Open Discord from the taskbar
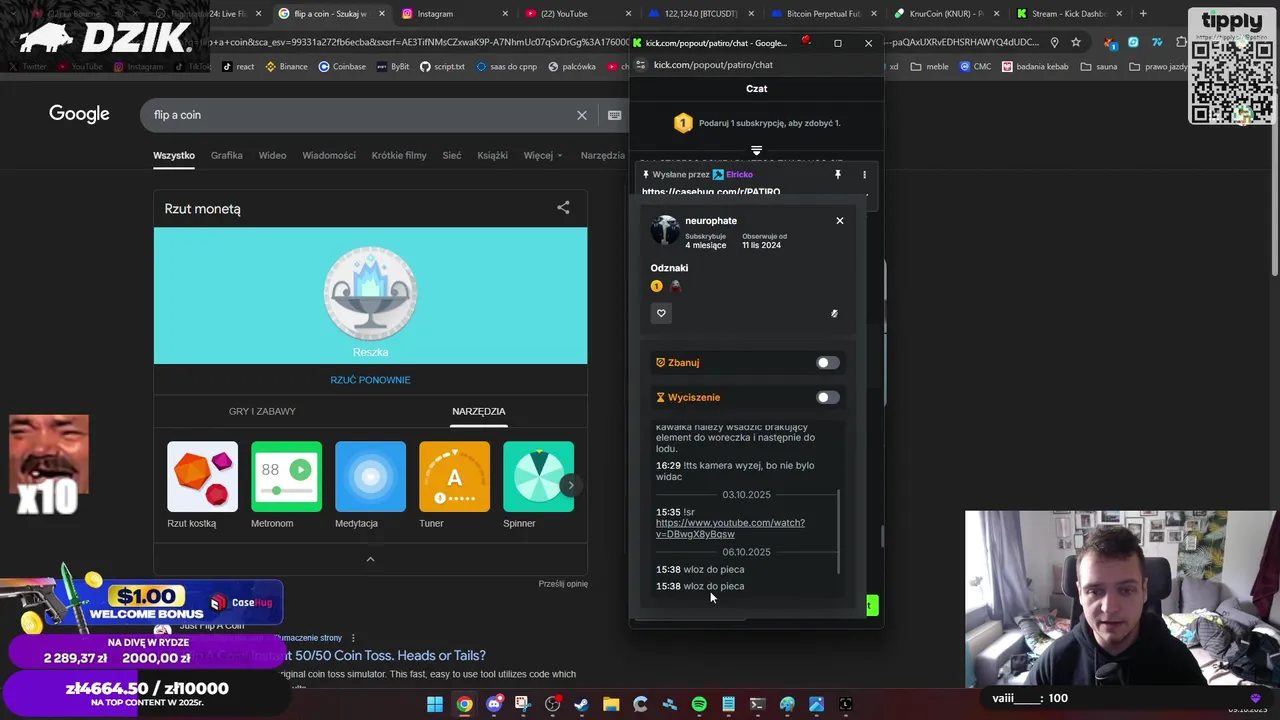Viewport: 1280px width, 720px height. 494,705
